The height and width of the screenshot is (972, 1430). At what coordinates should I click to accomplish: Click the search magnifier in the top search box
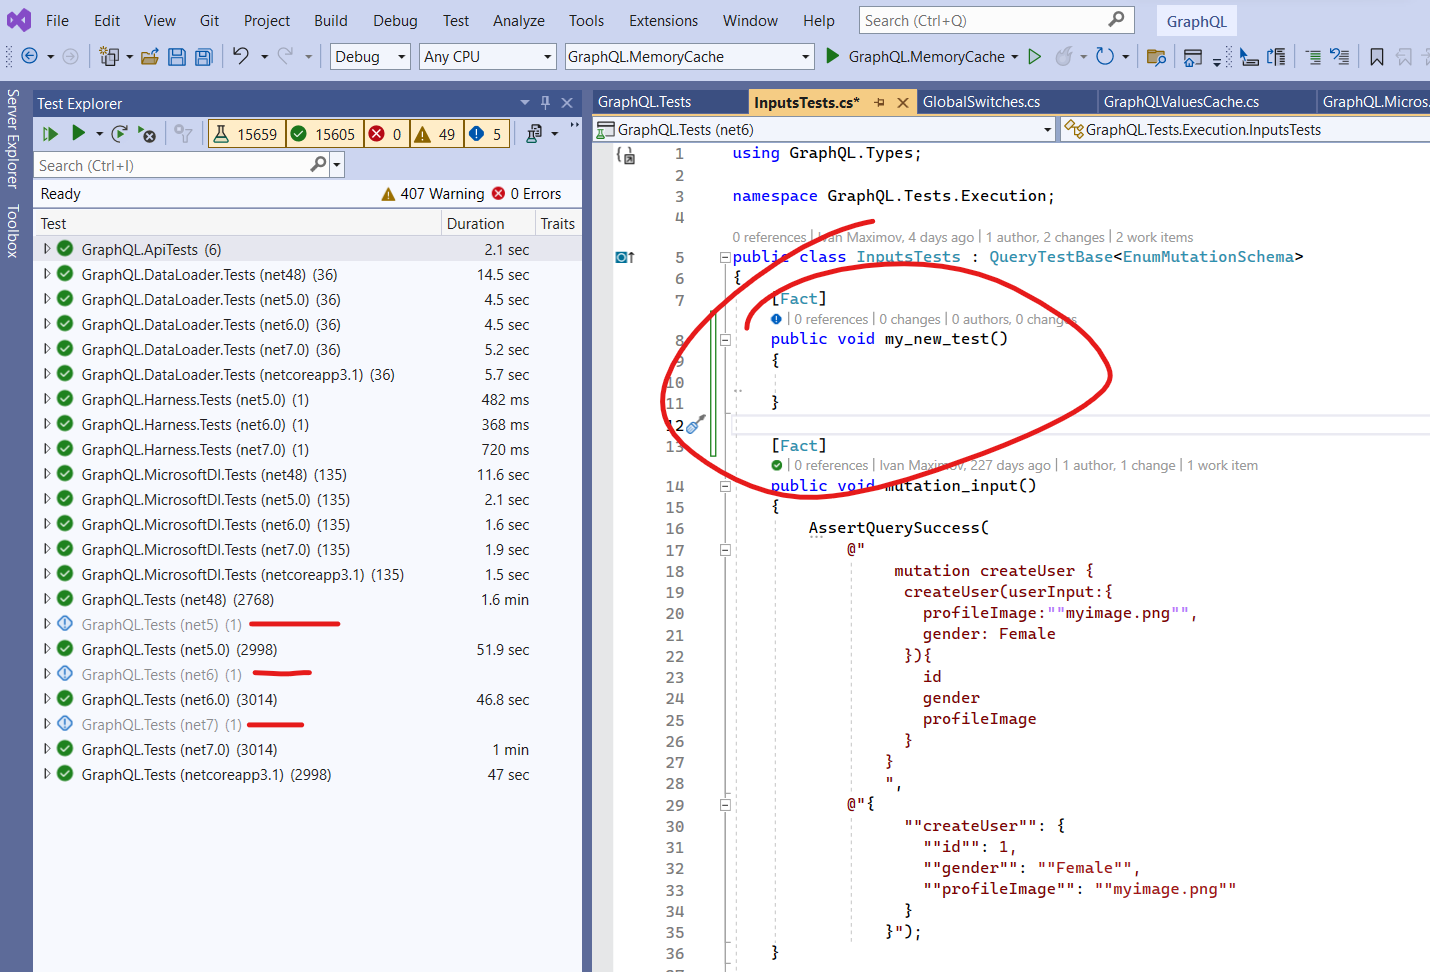tap(1117, 19)
